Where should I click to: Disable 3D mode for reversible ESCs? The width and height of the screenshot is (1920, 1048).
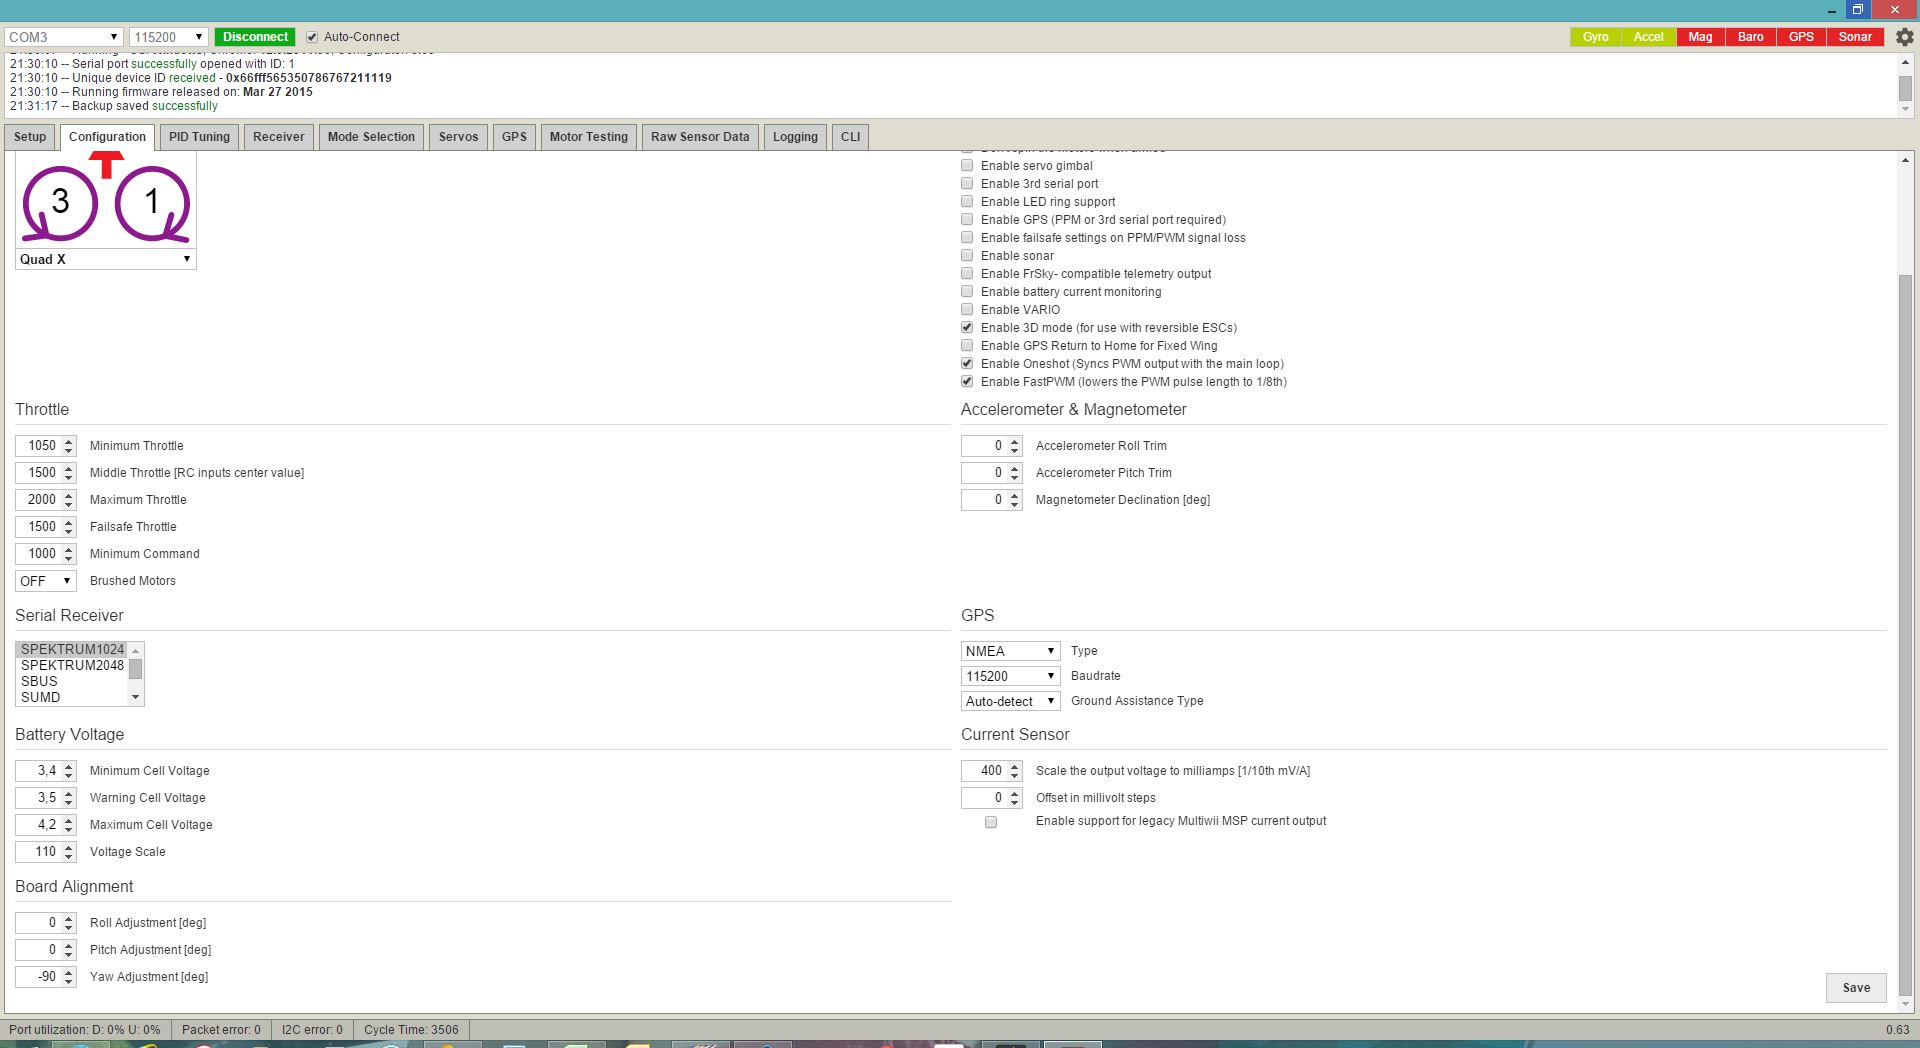click(967, 328)
